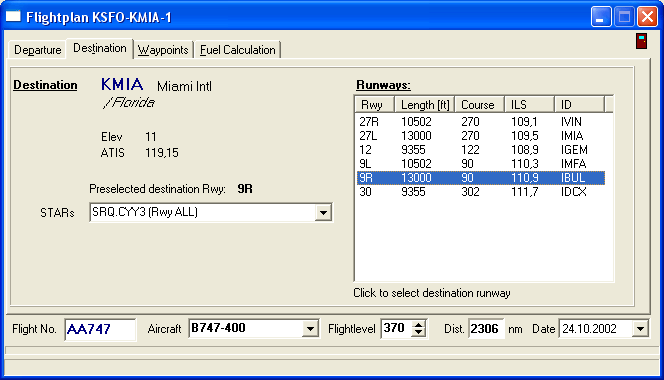664x380 pixels.
Task: Click the Miami Intl airport name
Action: click(184, 86)
